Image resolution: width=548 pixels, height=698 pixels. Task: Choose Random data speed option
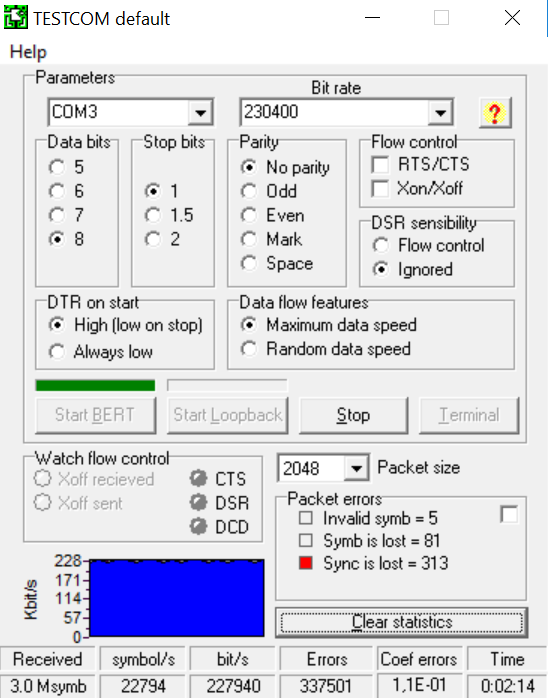248,349
